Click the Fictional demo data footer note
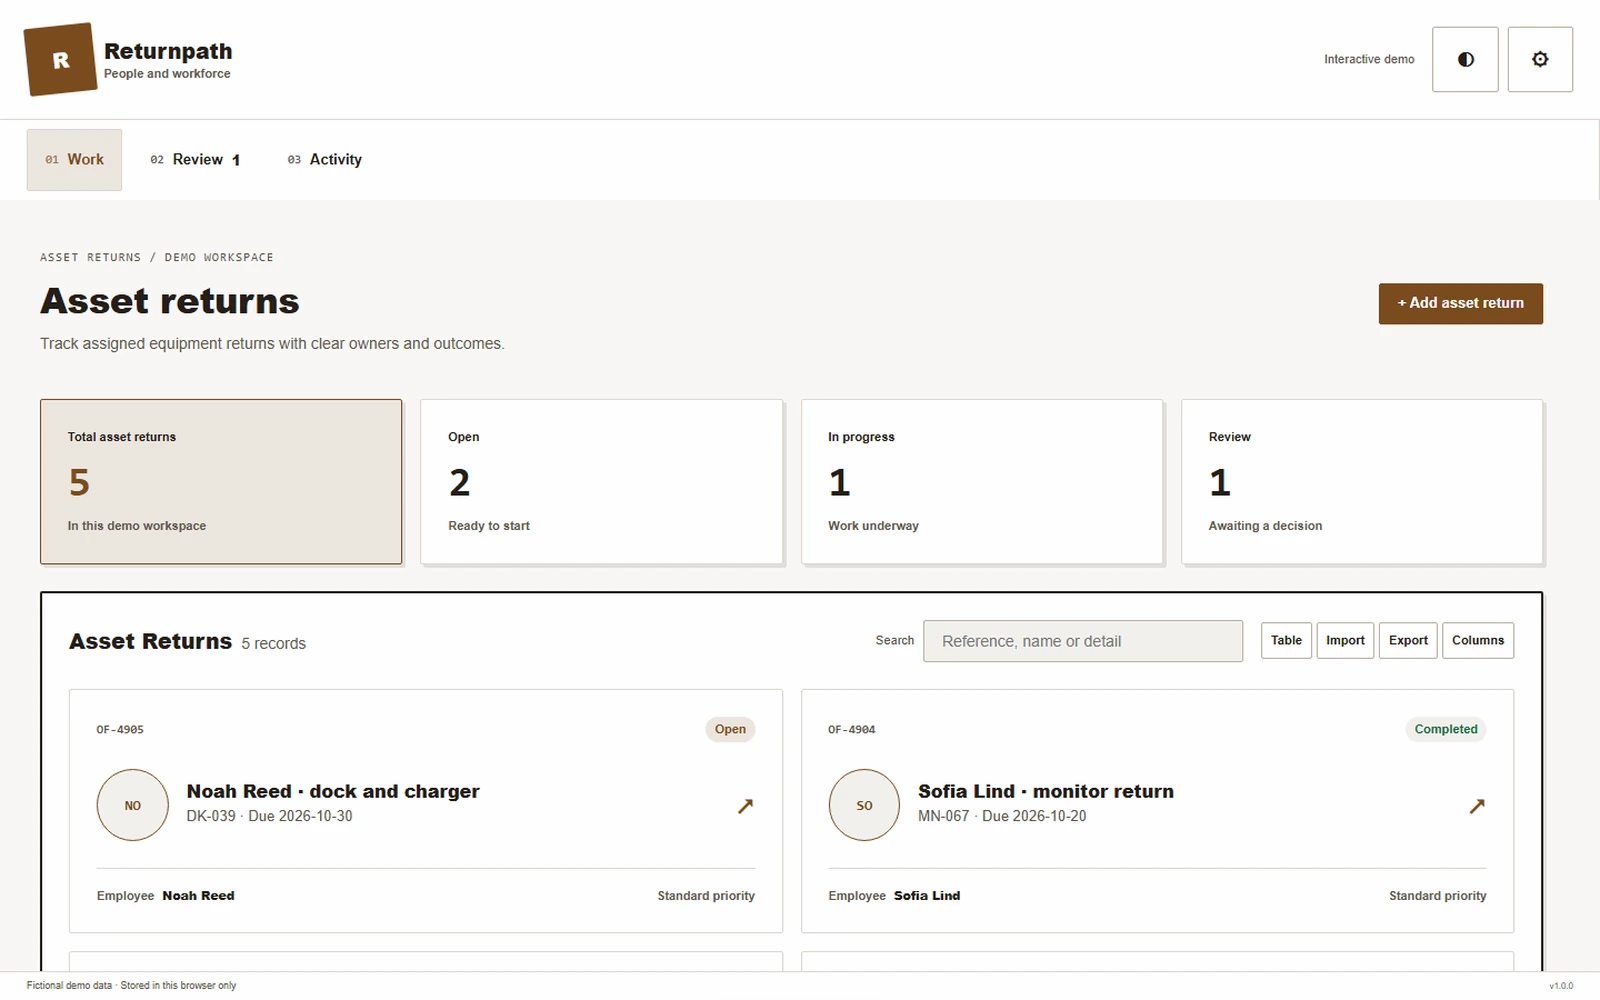1600x1000 pixels. (x=131, y=986)
